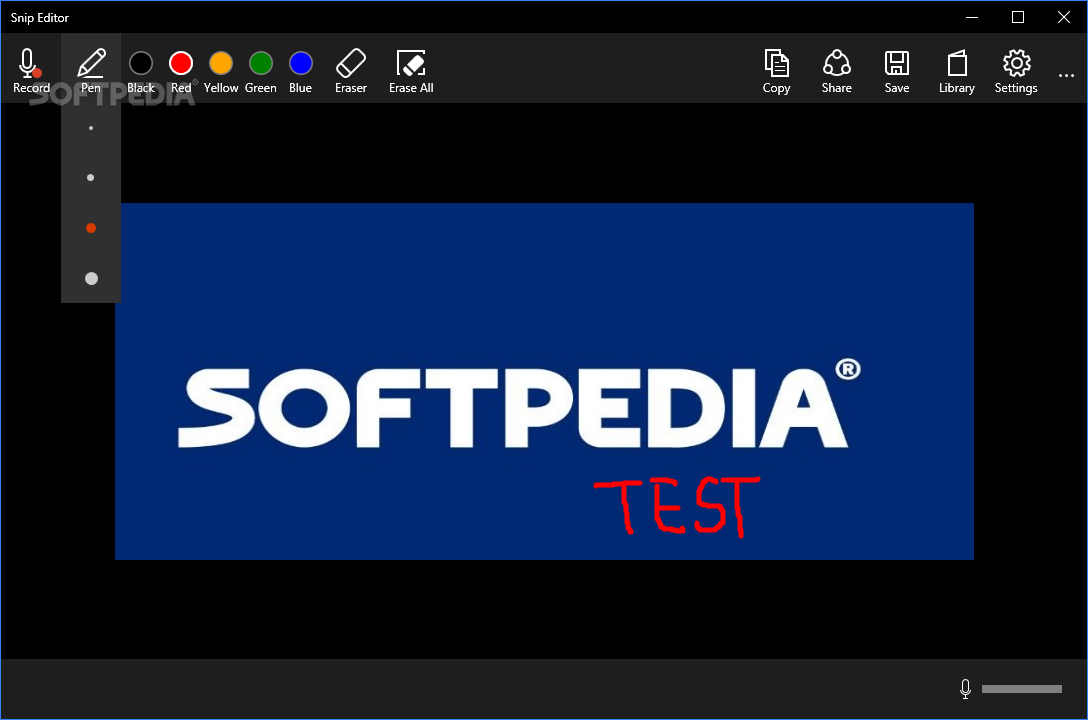Open the Library

coord(957,70)
